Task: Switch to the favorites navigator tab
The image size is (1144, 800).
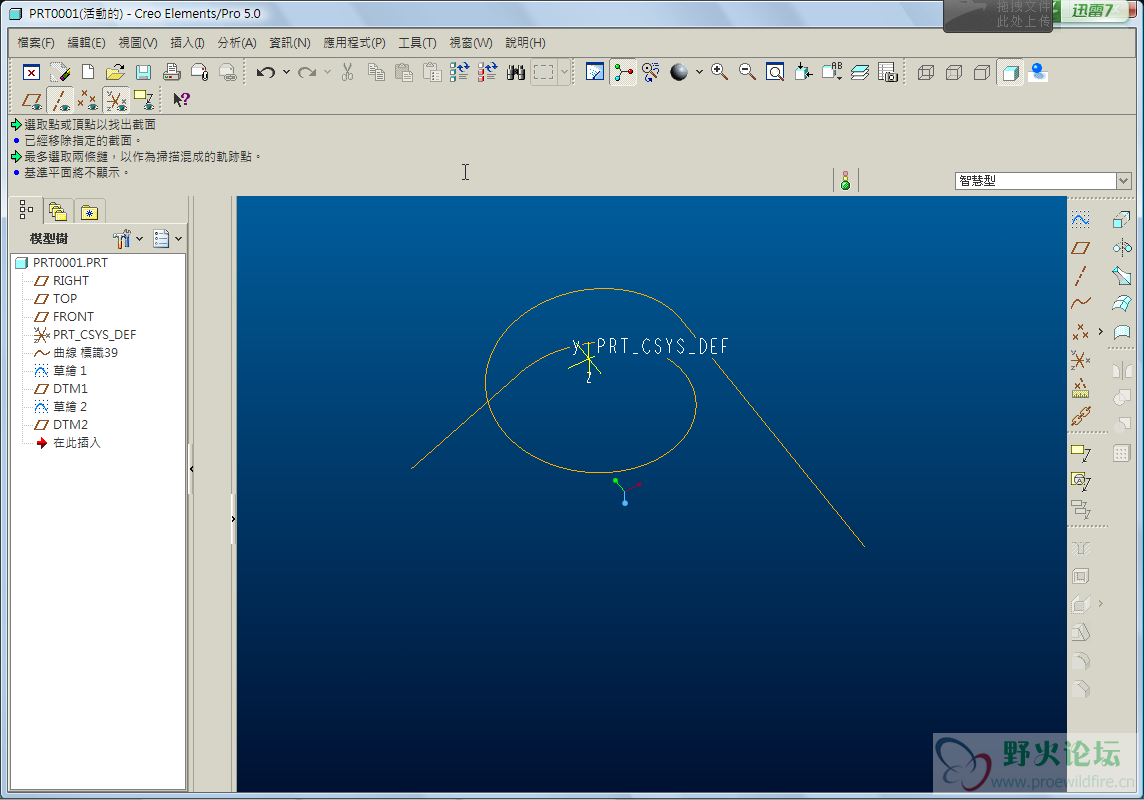Action: [x=89, y=211]
